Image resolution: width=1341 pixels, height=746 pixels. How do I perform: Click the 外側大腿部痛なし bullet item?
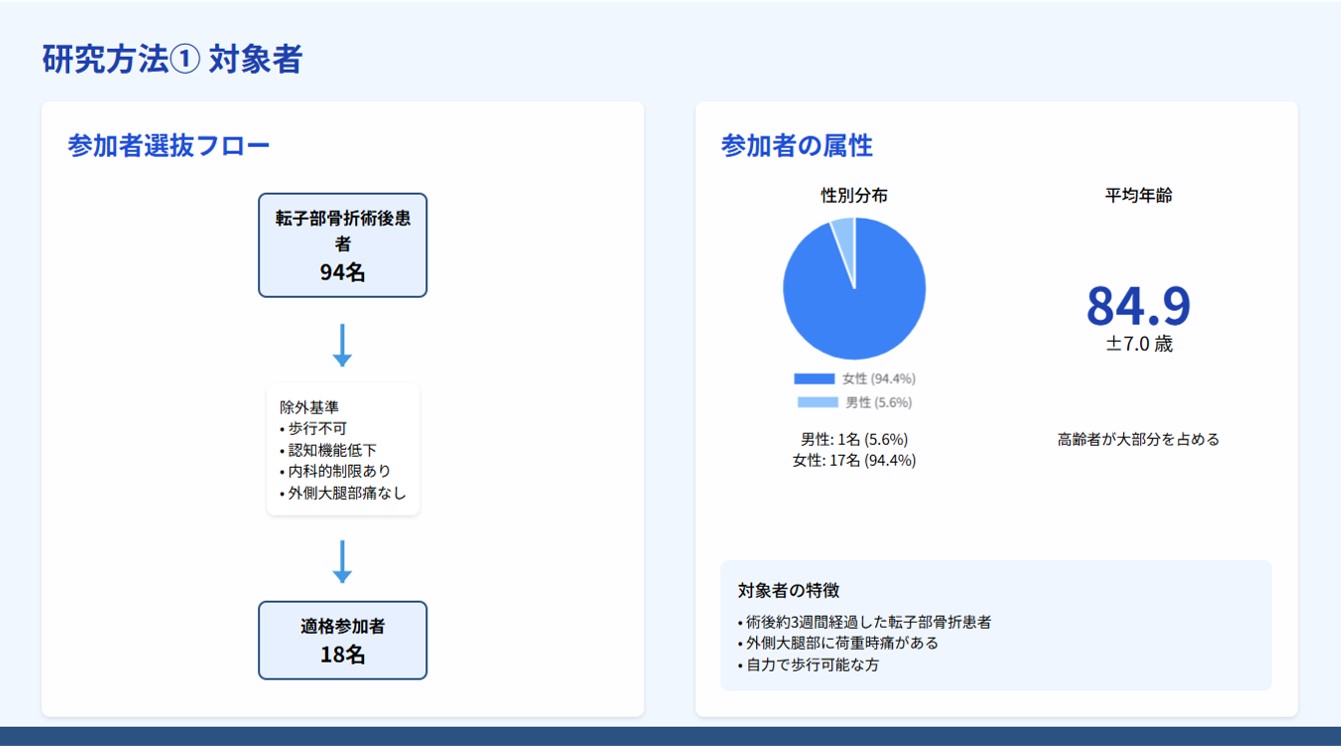346,493
